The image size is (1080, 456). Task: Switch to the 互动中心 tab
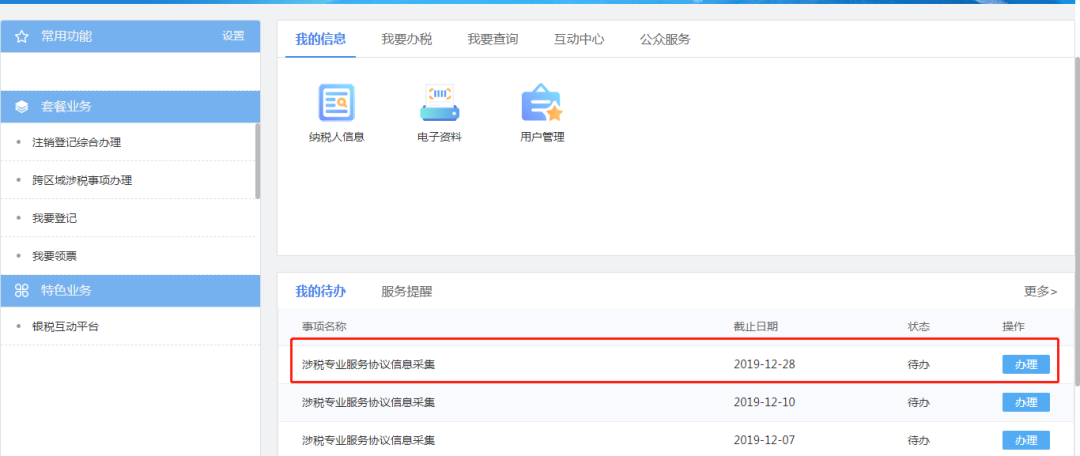(579, 39)
